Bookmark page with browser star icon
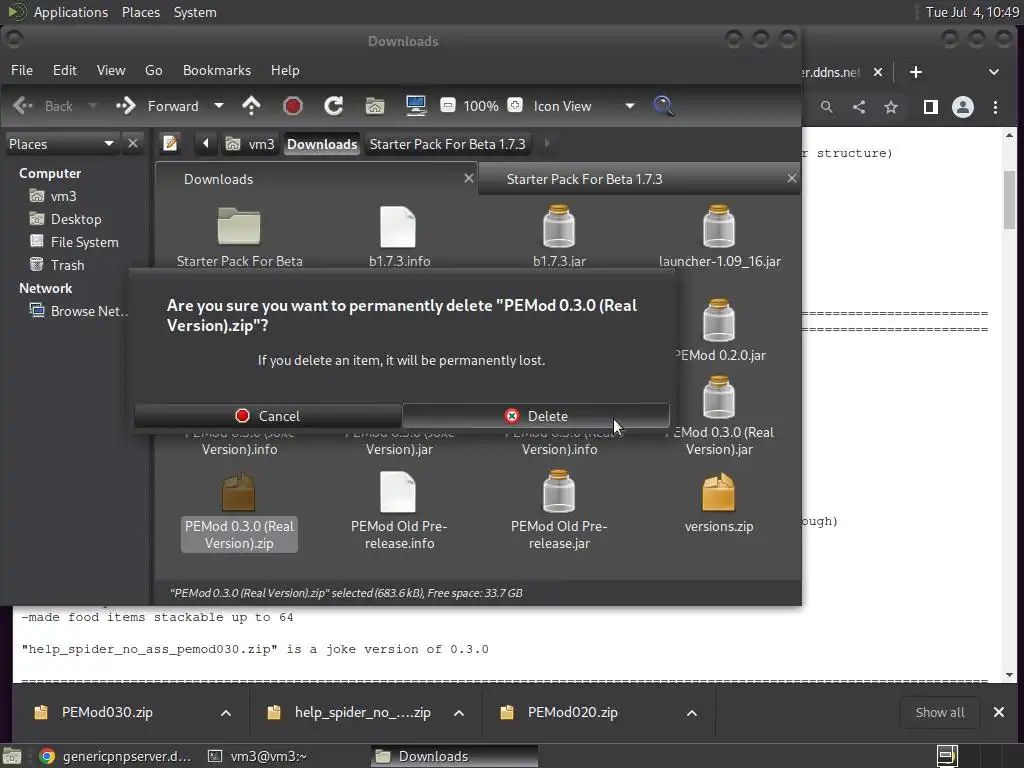Image resolution: width=1024 pixels, height=768 pixels. pyautogui.click(x=891, y=107)
